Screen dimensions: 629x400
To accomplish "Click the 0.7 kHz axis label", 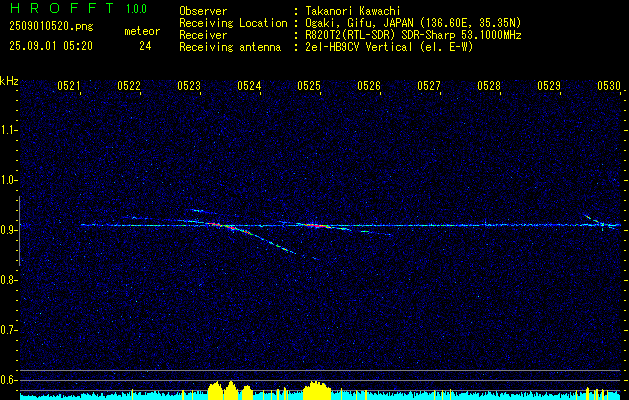I will [x=8, y=330].
